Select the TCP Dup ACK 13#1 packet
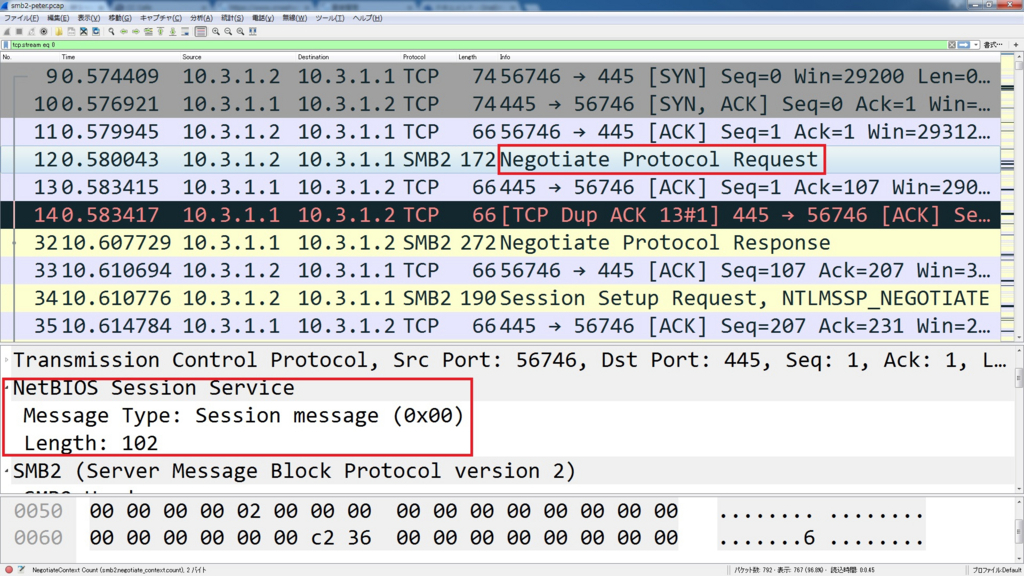This screenshot has height=576, width=1024. pos(500,215)
